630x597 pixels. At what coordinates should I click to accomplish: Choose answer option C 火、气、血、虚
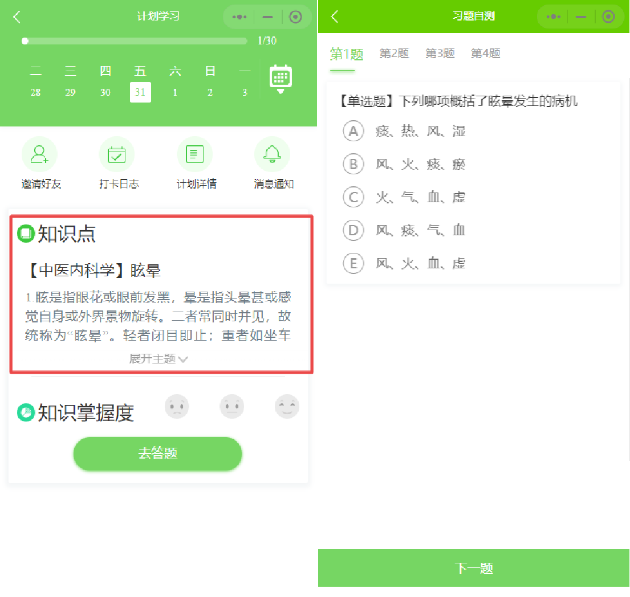(x=353, y=197)
